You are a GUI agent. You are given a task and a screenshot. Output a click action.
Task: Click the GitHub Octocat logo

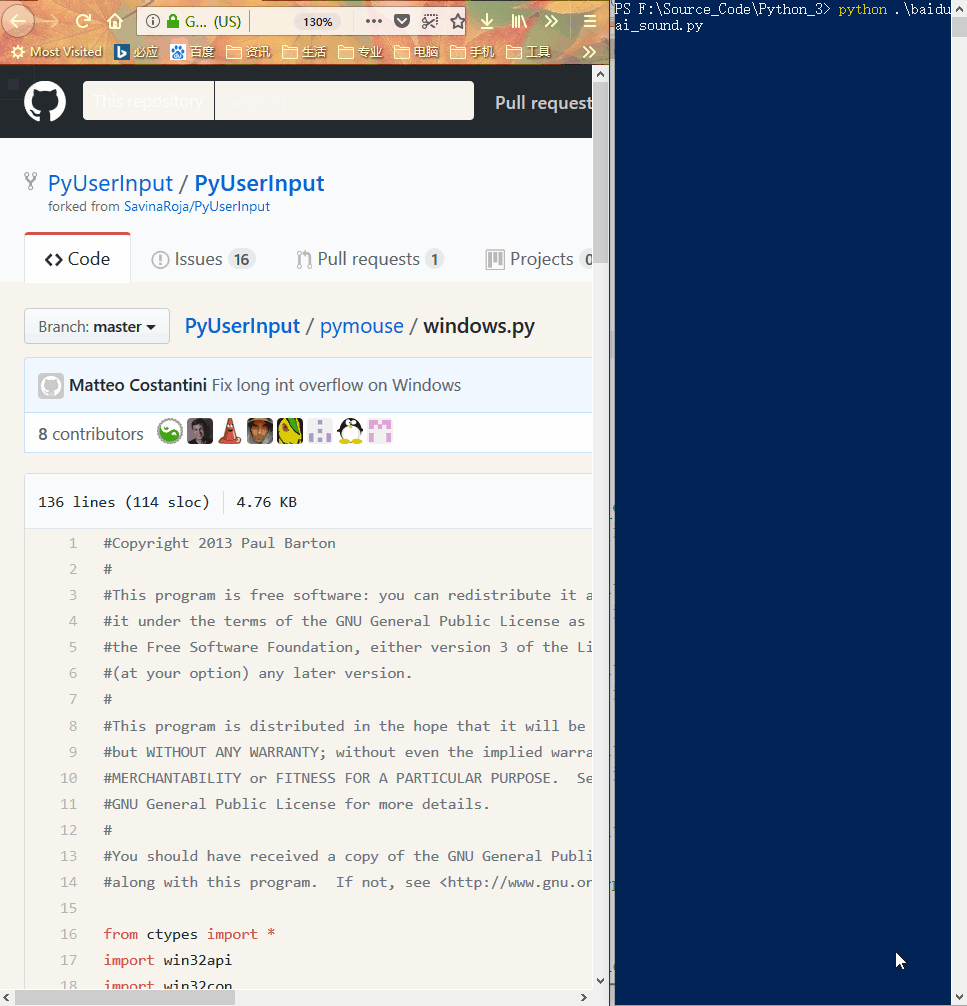[x=45, y=101]
